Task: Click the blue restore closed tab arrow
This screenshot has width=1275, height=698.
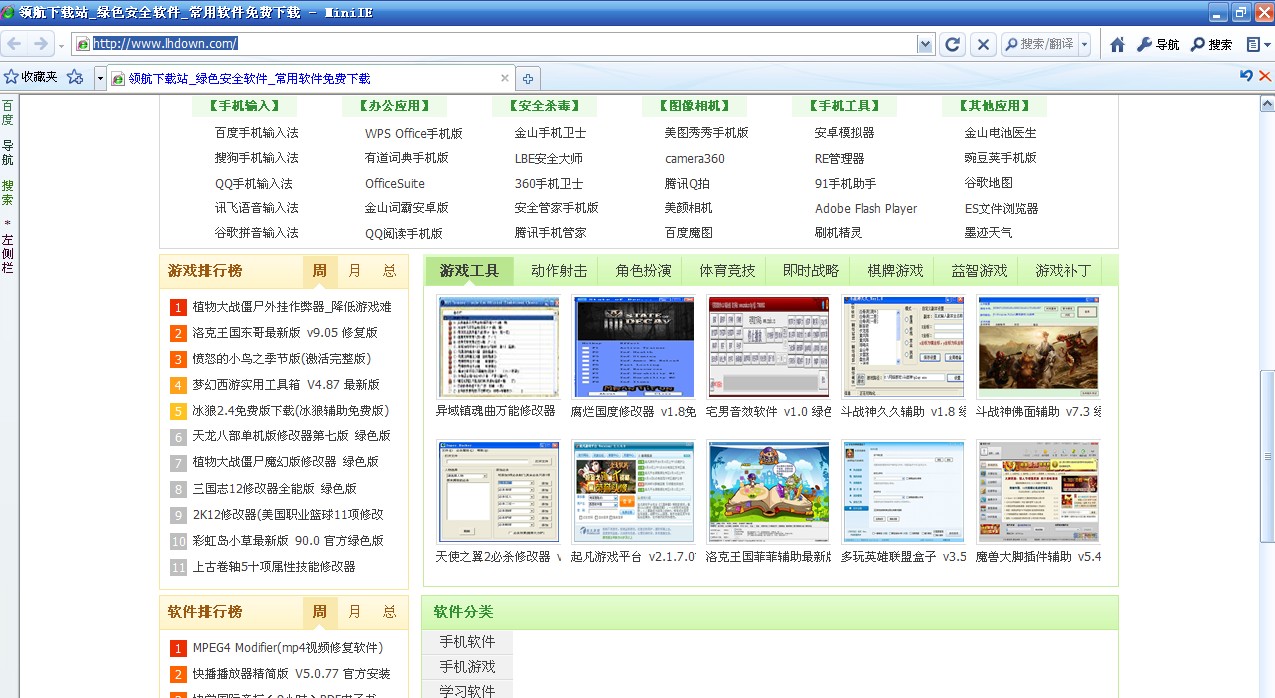Action: [1246, 76]
